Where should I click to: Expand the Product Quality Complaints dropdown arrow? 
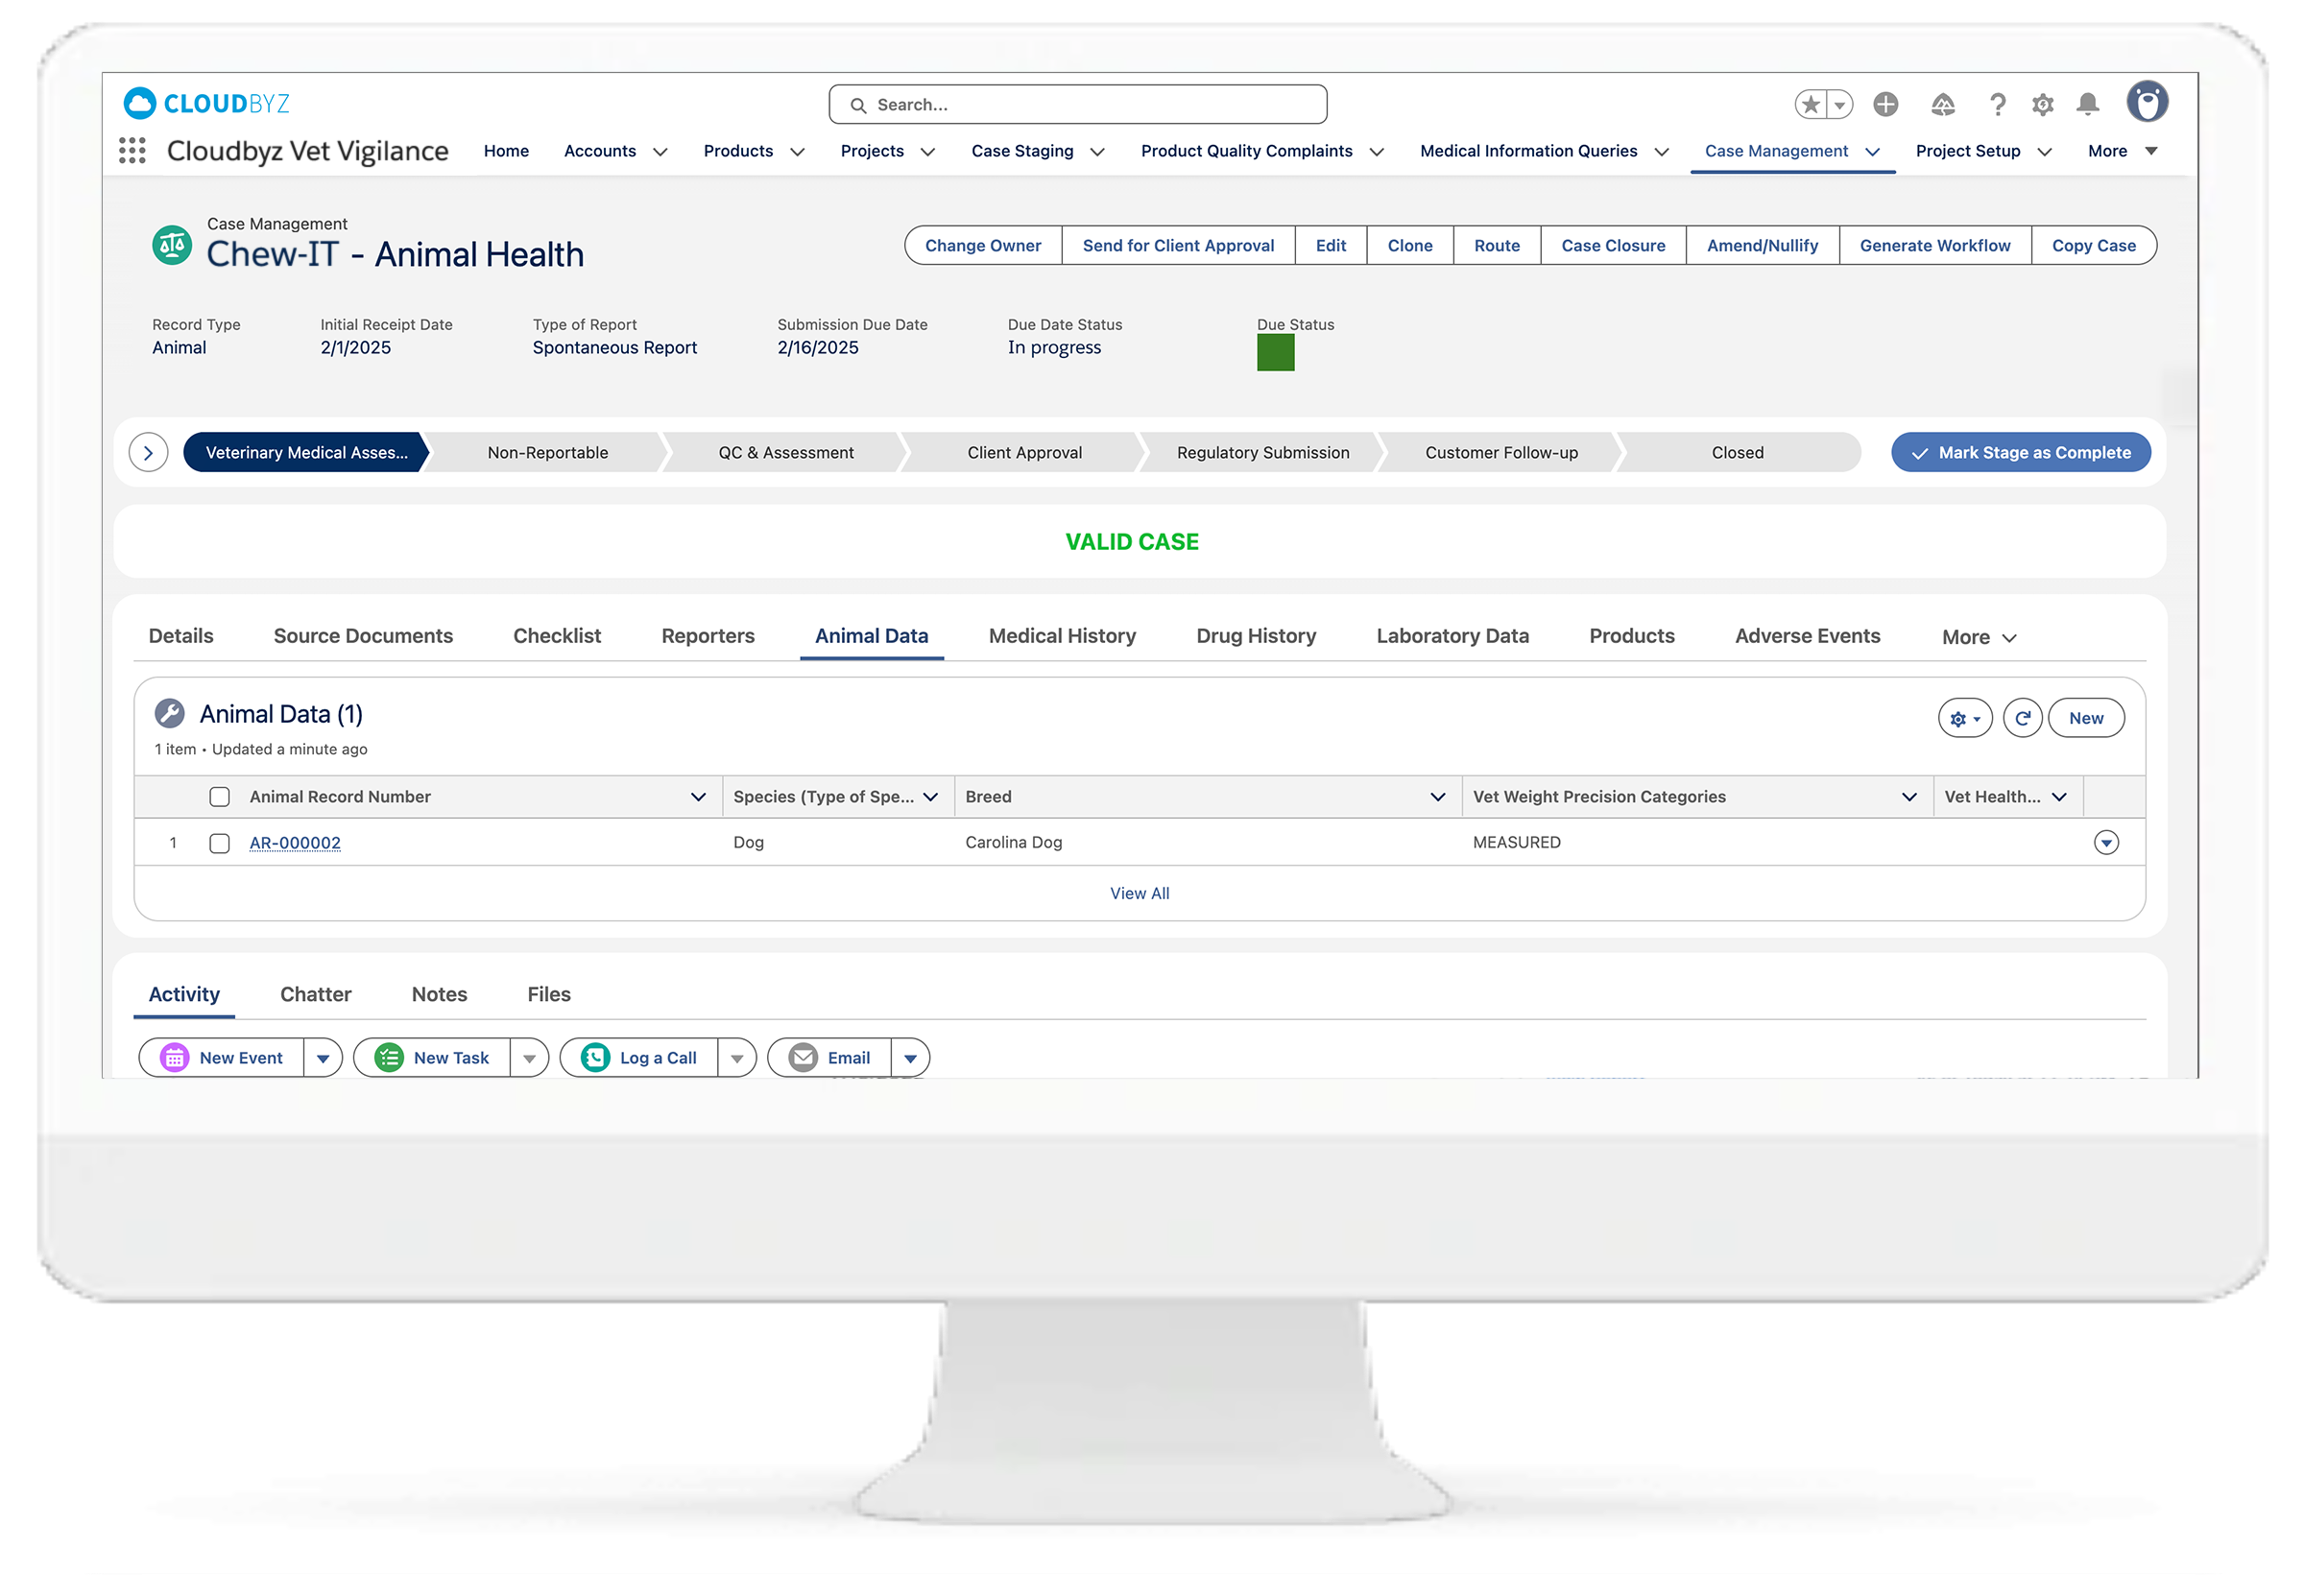coord(1376,152)
